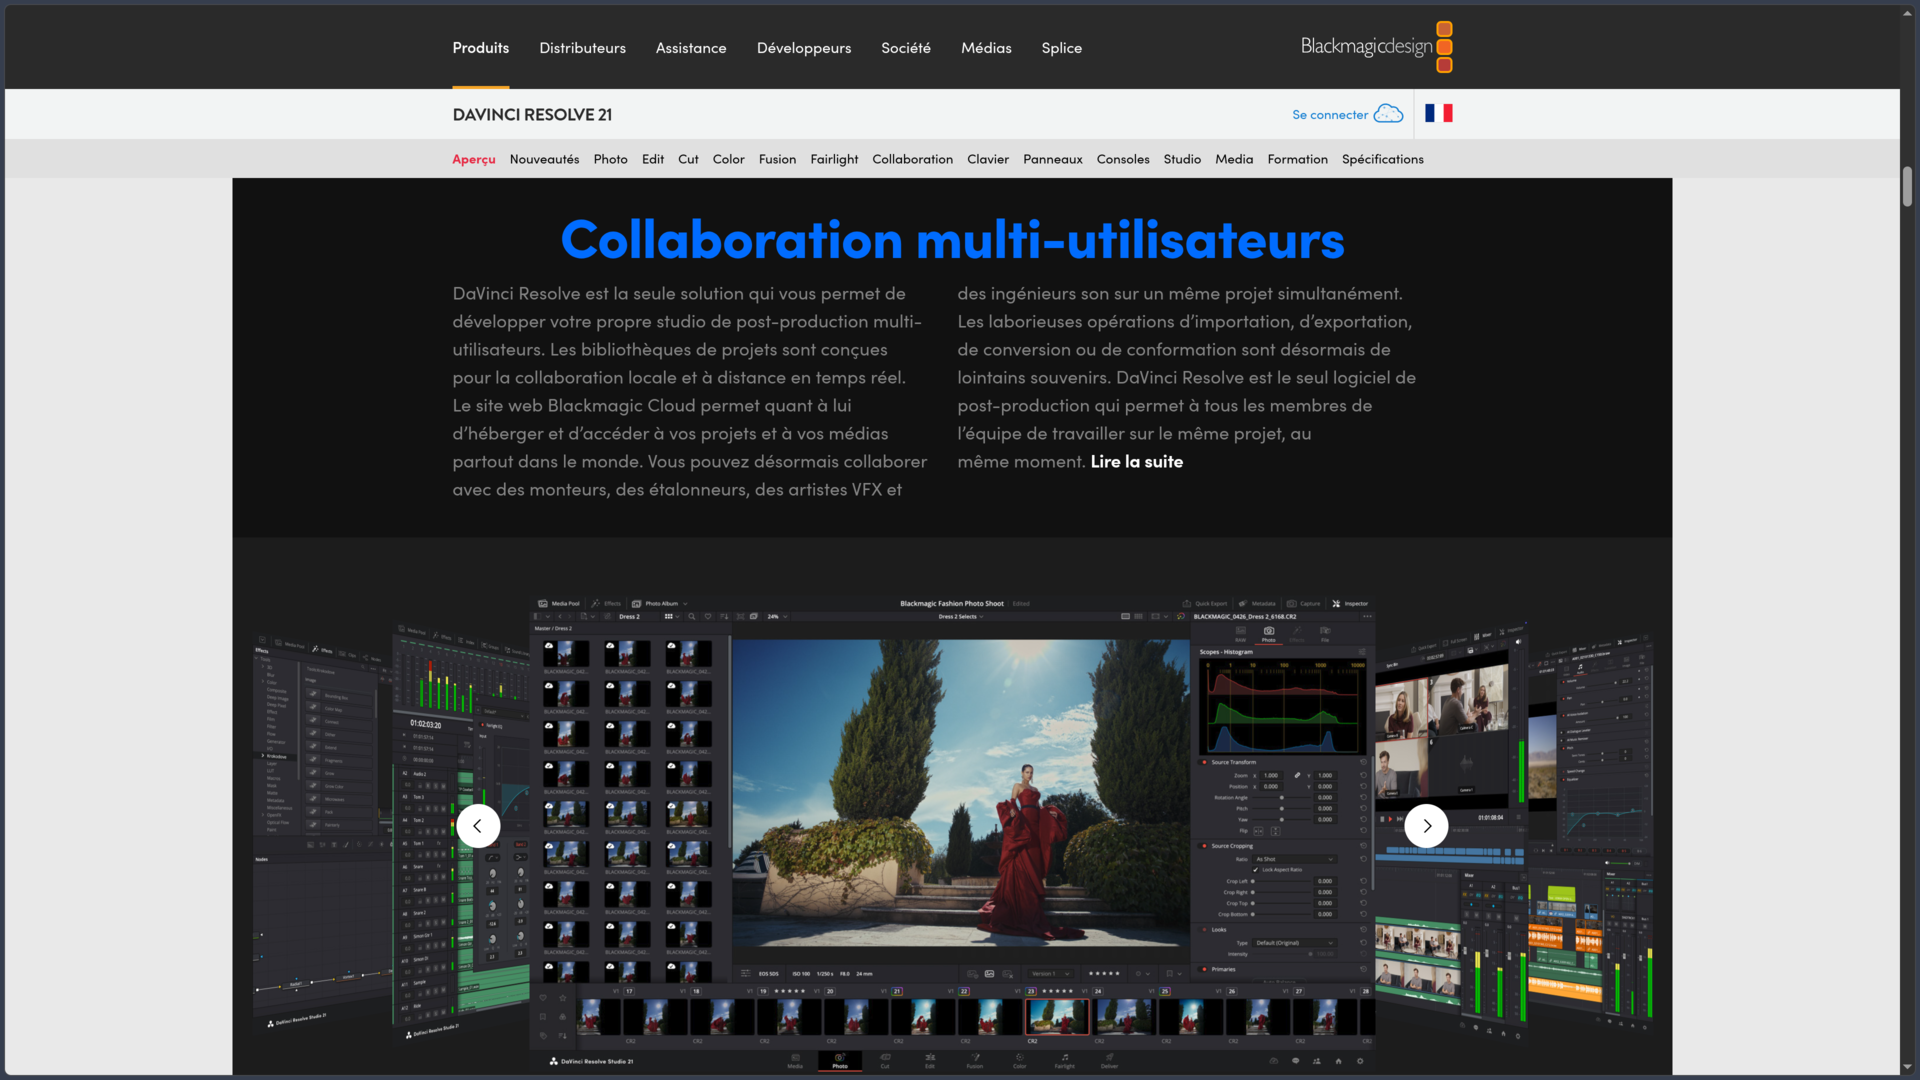Click the cloud icon next to Se connecter

pyautogui.click(x=1388, y=114)
